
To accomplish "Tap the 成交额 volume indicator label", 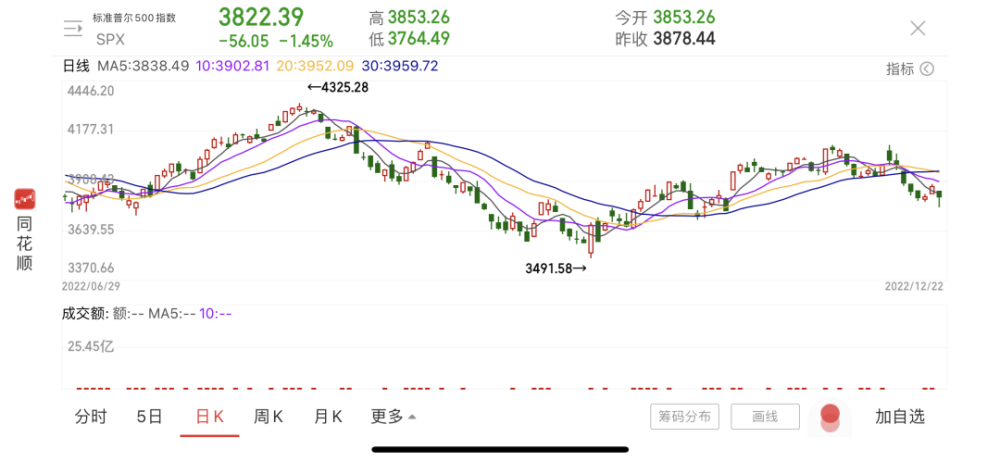I will click(x=85, y=313).
